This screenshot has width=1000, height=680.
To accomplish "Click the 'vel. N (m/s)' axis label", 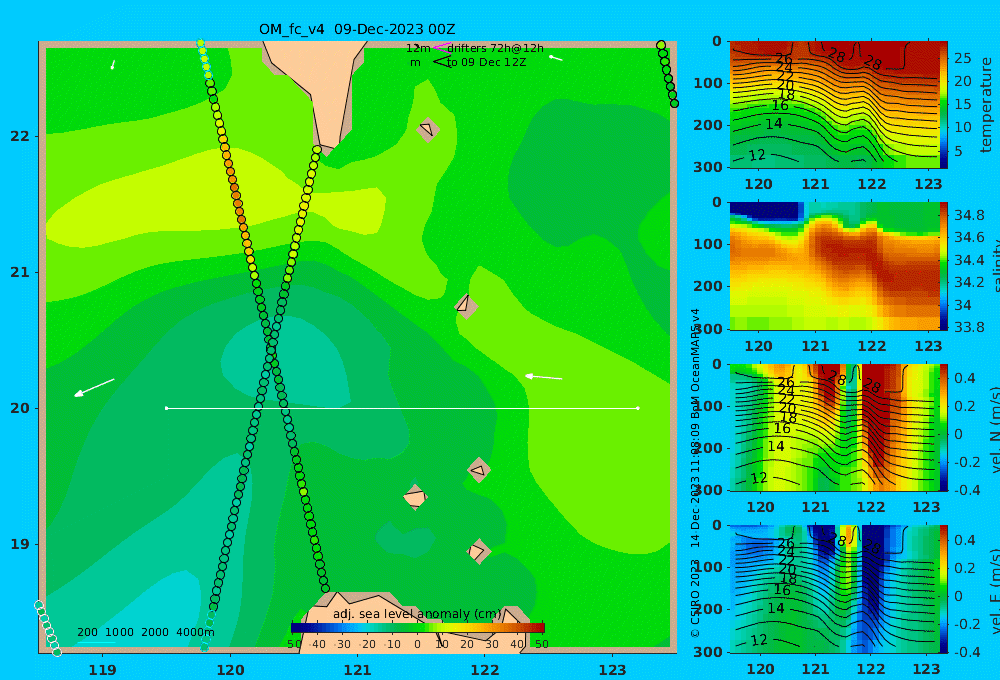I will [x=994, y=429].
